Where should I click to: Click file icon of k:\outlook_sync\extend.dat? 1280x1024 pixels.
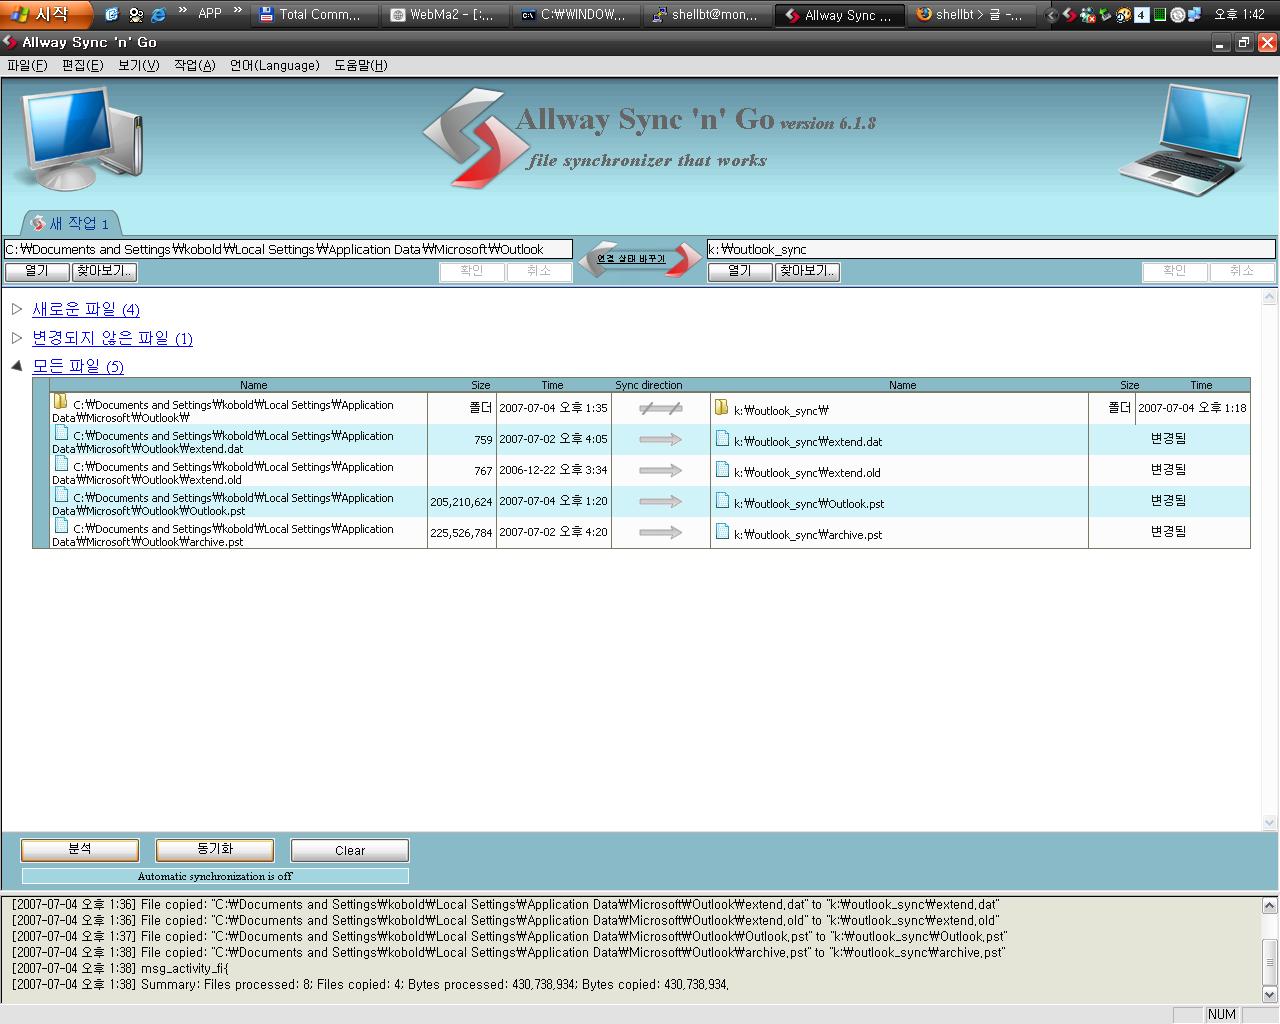coord(722,438)
